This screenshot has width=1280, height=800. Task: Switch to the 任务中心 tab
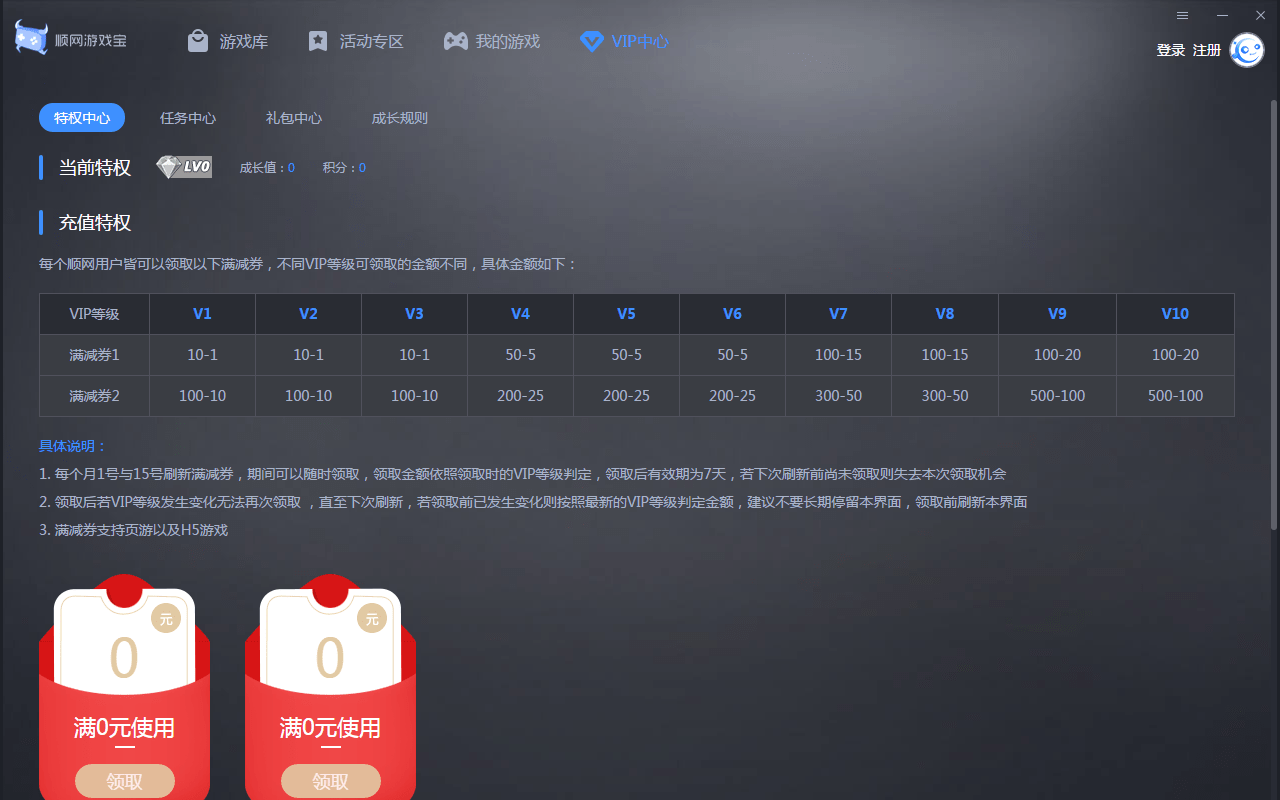click(188, 117)
